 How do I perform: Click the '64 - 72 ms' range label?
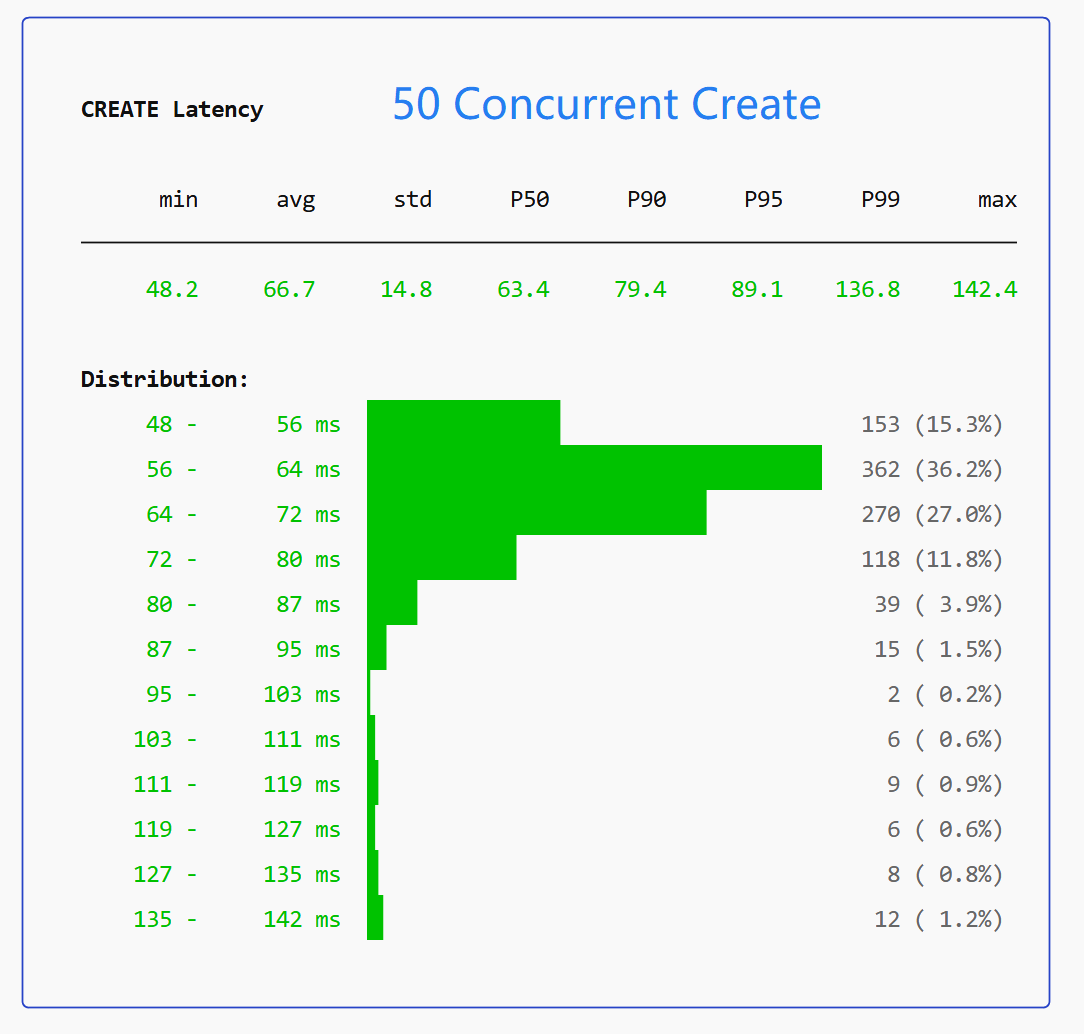243,514
